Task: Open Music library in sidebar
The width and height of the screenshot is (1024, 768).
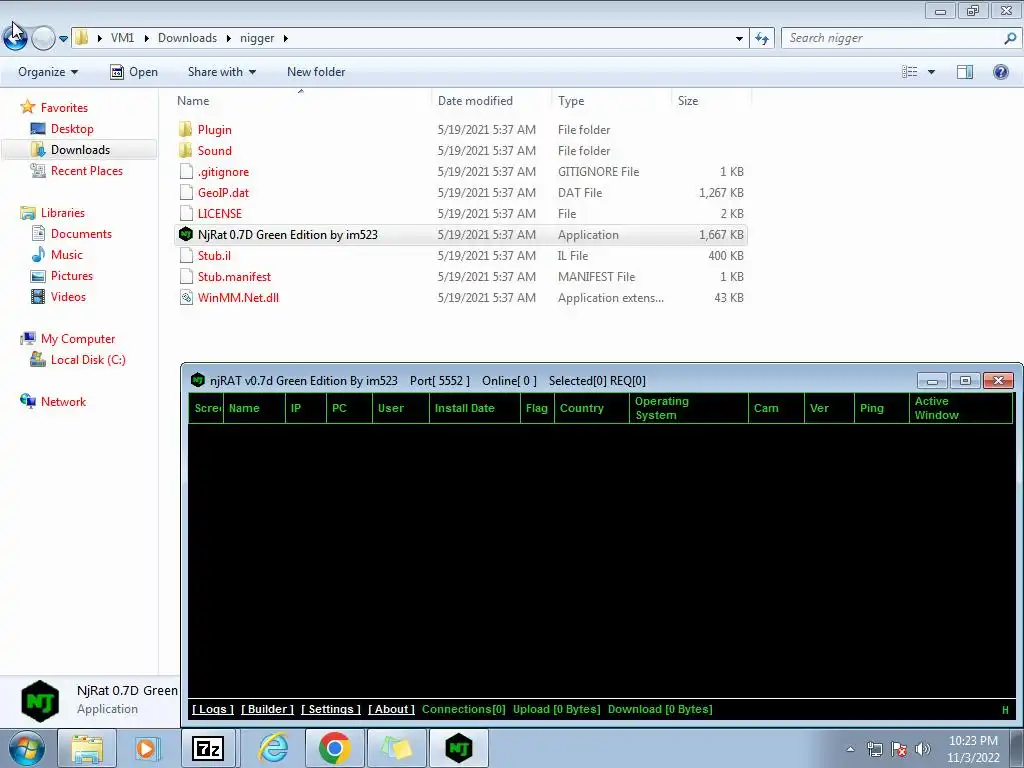Action: pos(67,255)
